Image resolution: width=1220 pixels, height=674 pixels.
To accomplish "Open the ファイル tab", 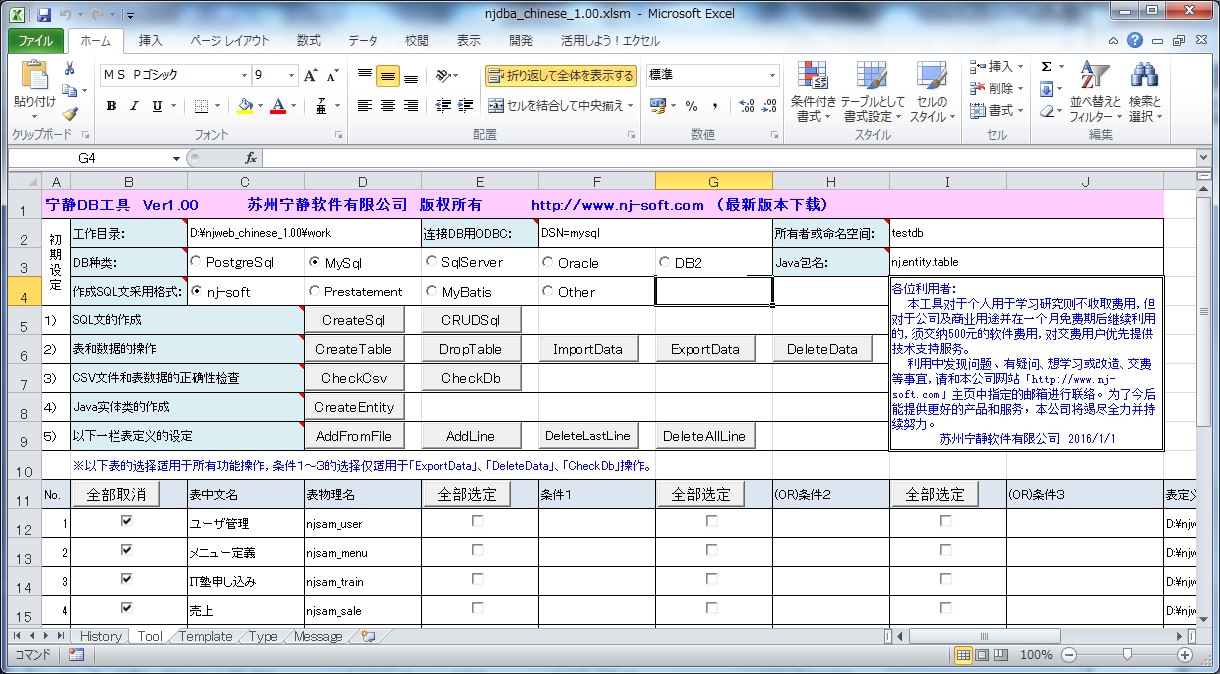I will tap(37, 41).
